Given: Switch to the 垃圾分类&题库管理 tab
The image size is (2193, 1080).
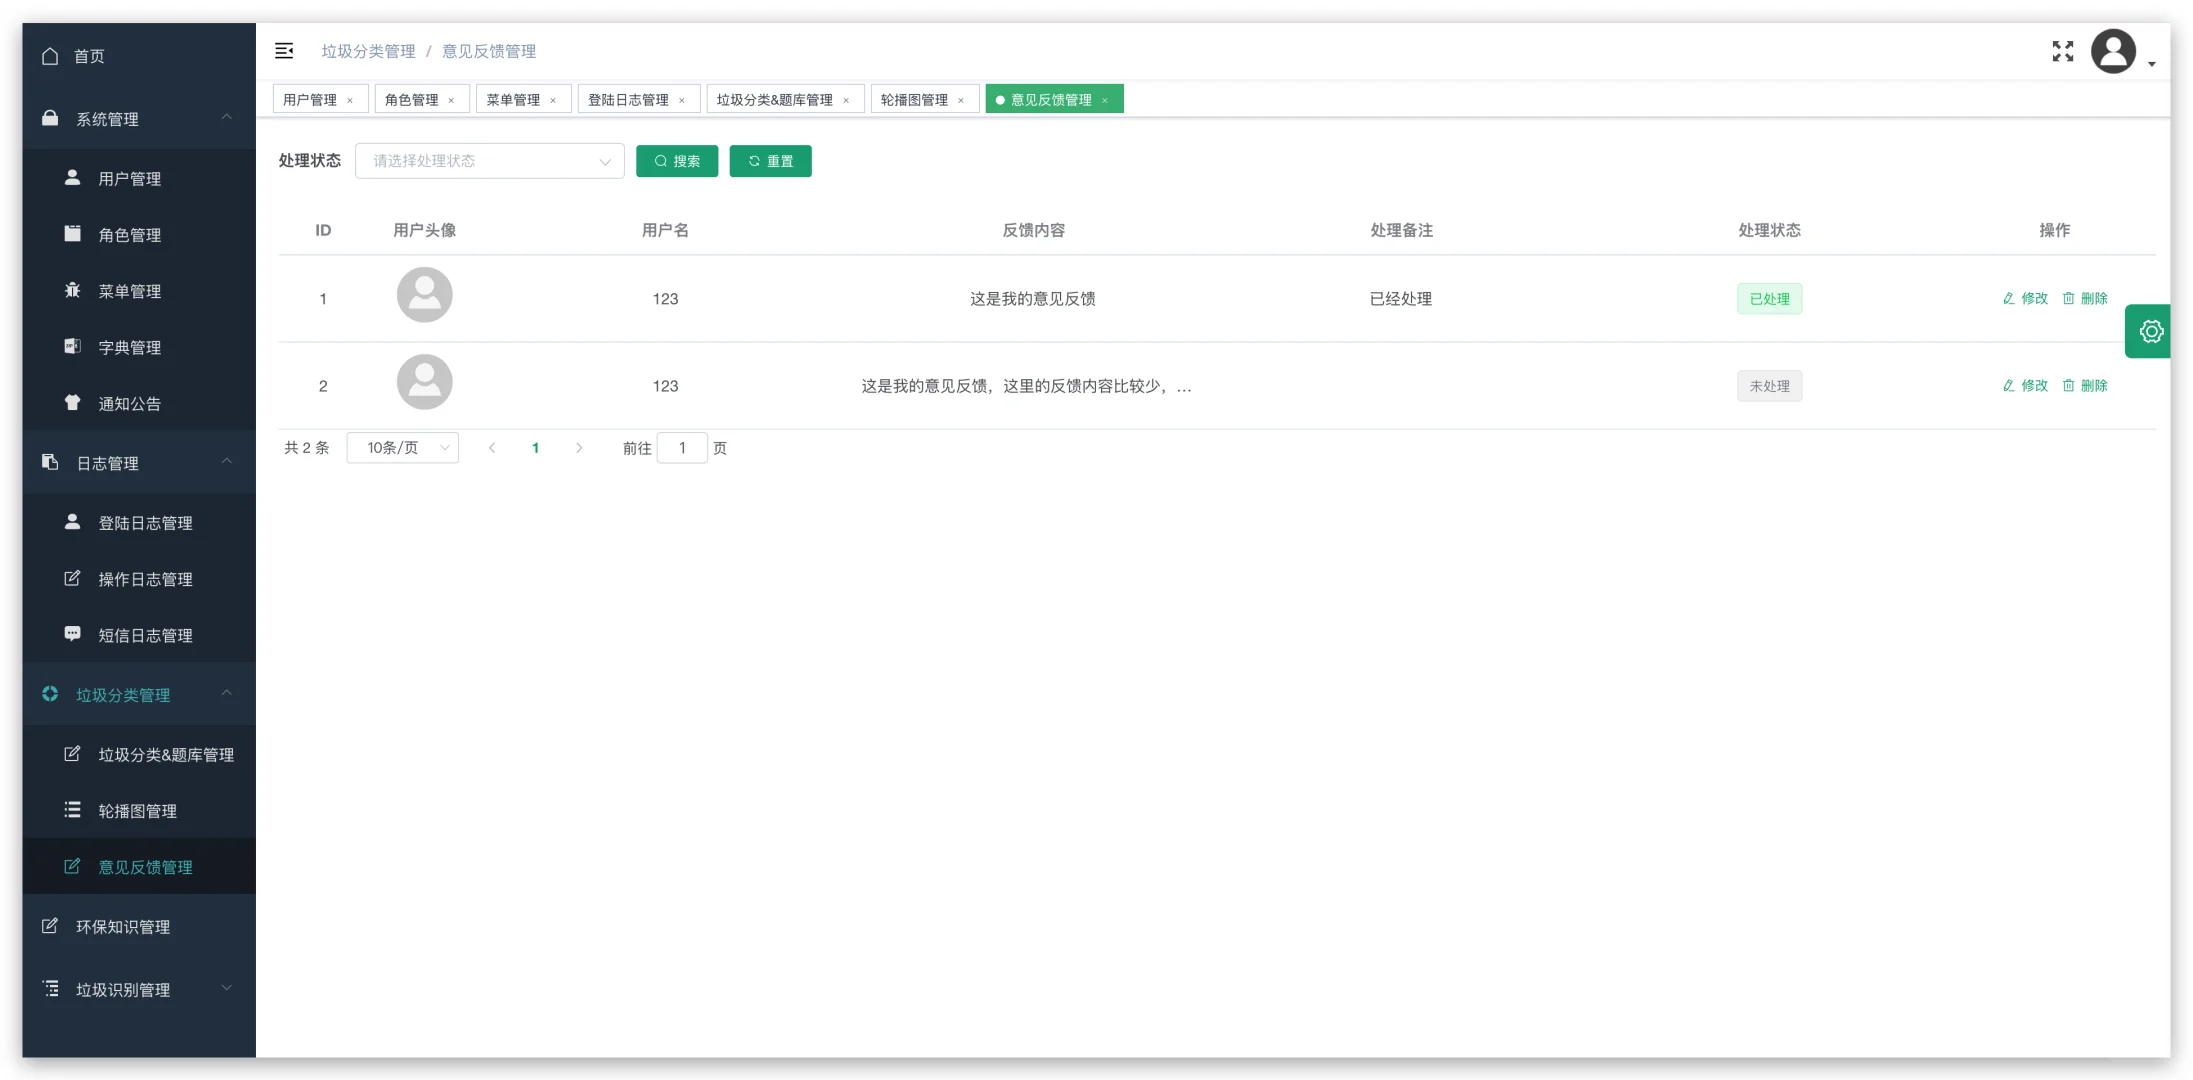Looking at the screenshot, I should coord(774,100).
